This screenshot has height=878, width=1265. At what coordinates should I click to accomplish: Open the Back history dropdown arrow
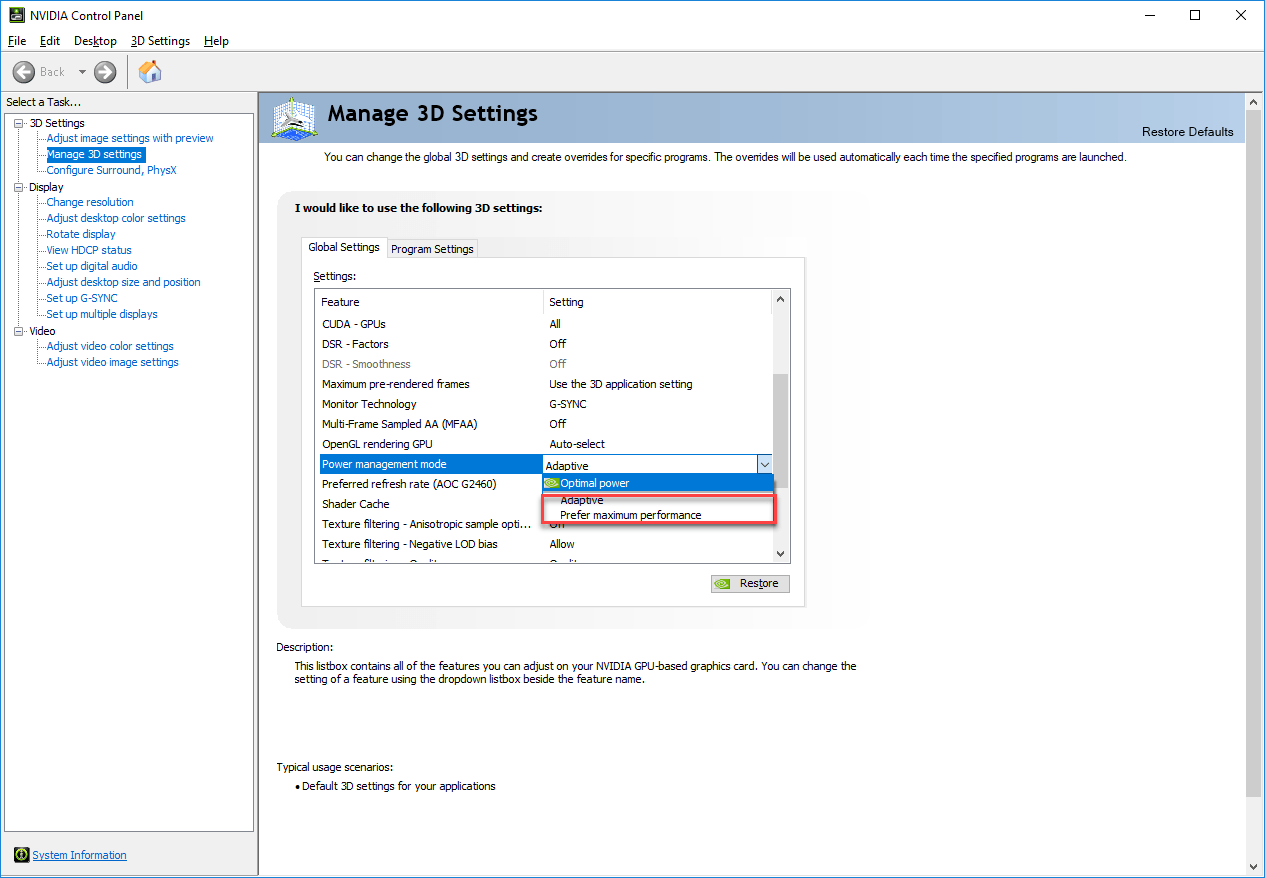coord(82,72)
